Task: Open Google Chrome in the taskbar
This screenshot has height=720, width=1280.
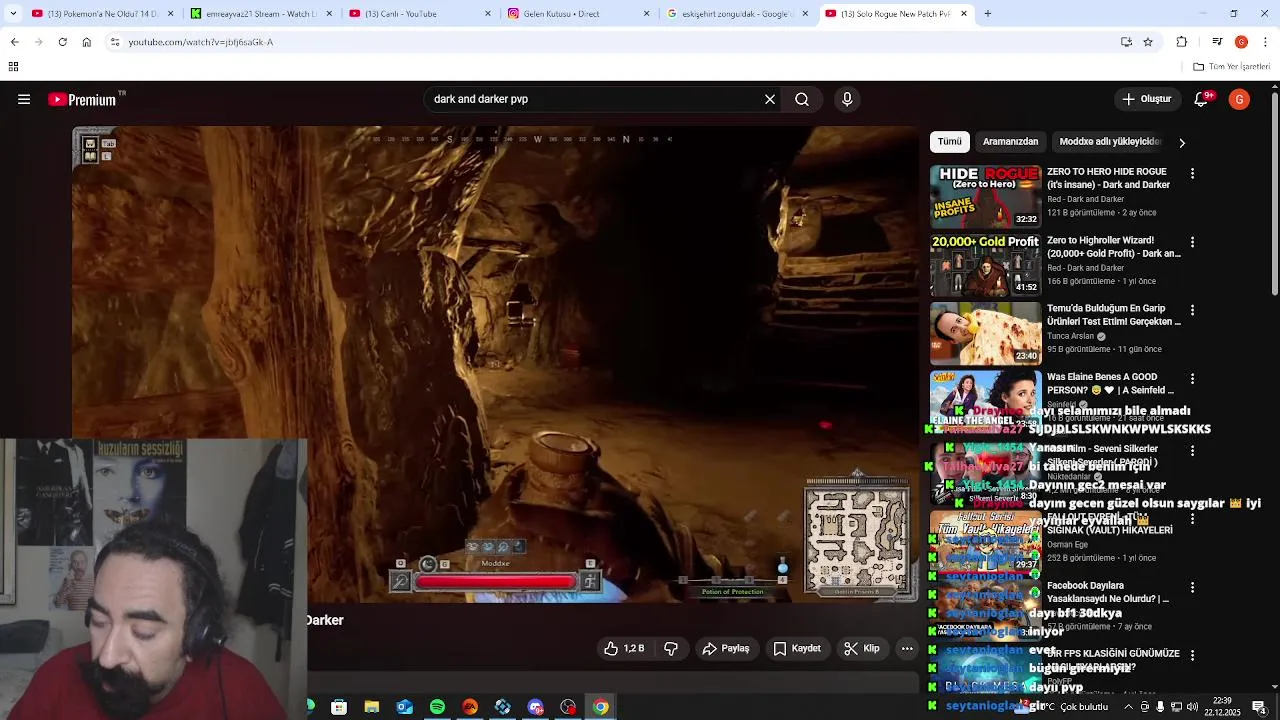Action: (x=601, y=707)
